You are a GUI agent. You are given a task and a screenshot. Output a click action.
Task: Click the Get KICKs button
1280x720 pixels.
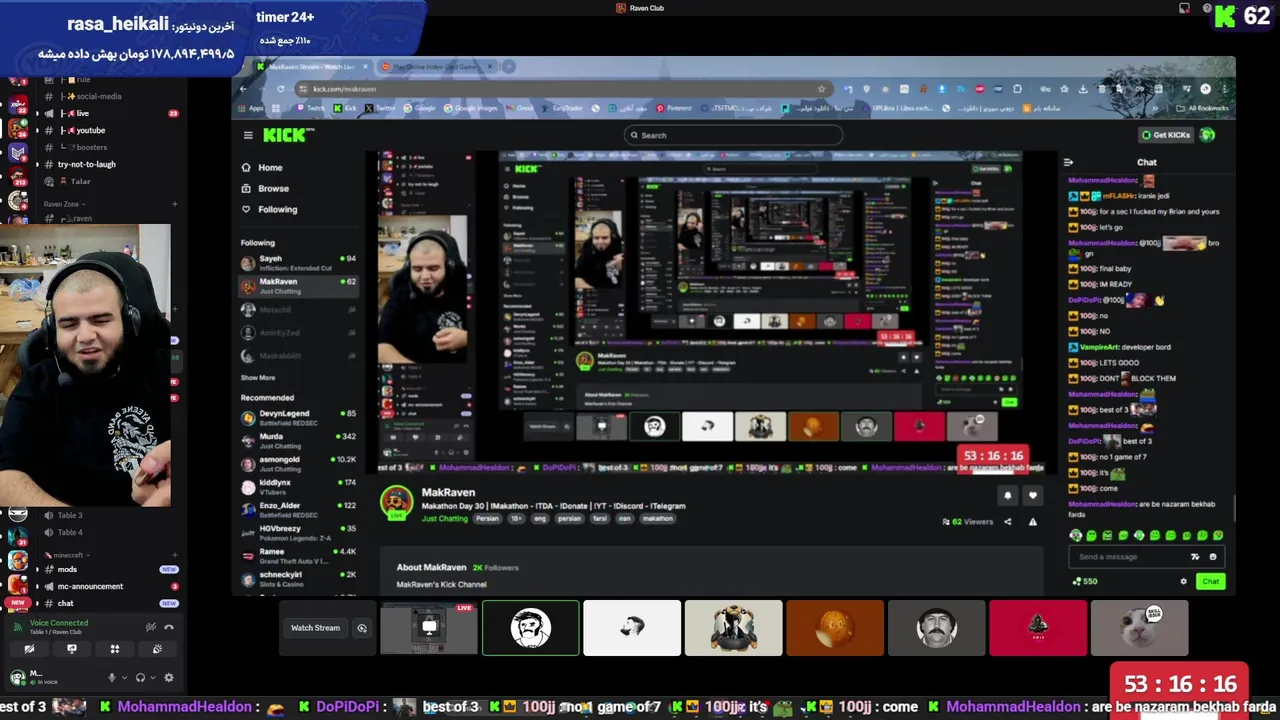(1166, 135)
